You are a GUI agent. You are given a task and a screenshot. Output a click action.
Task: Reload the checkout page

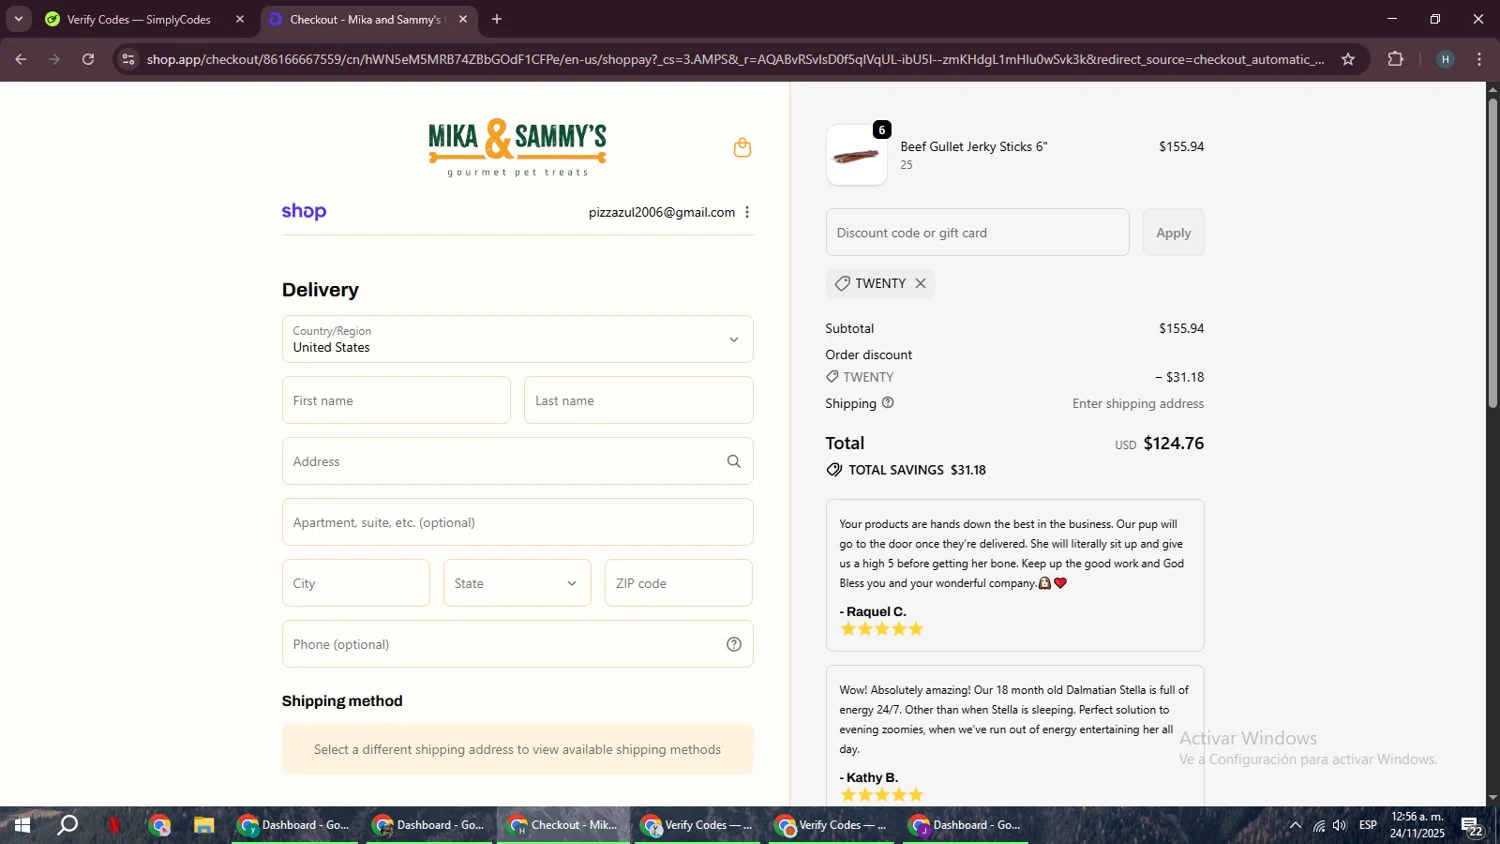(x=88, y=59)
